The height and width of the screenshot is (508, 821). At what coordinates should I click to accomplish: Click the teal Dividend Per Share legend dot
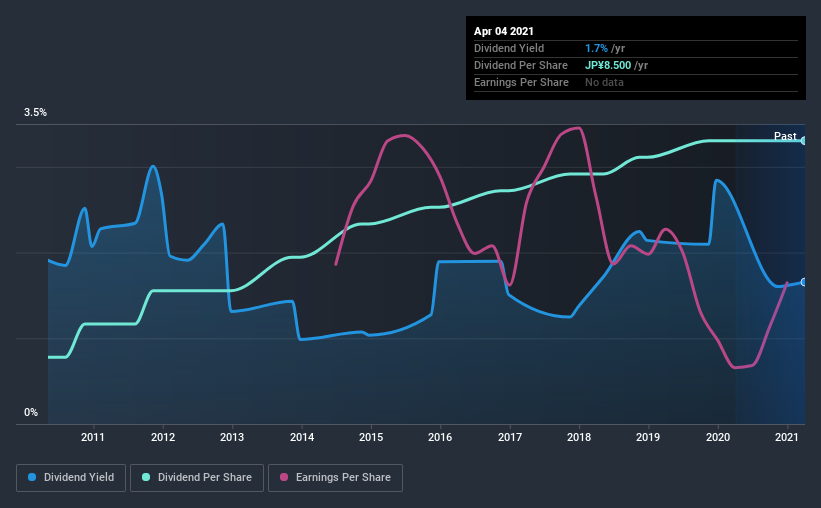pos(146,477)
